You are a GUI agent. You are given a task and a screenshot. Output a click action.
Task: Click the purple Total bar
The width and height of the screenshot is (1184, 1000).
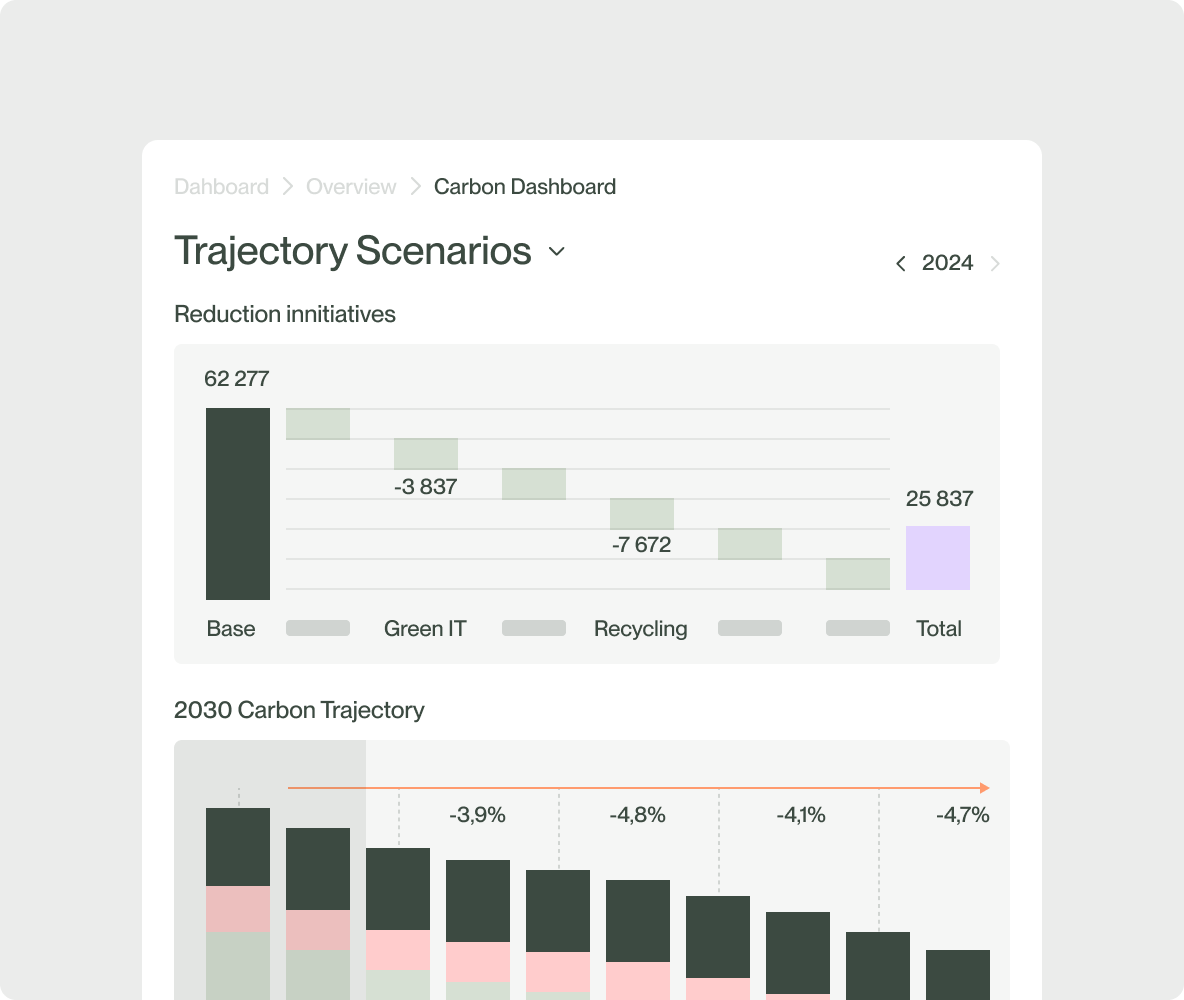(x=938, y=558)
